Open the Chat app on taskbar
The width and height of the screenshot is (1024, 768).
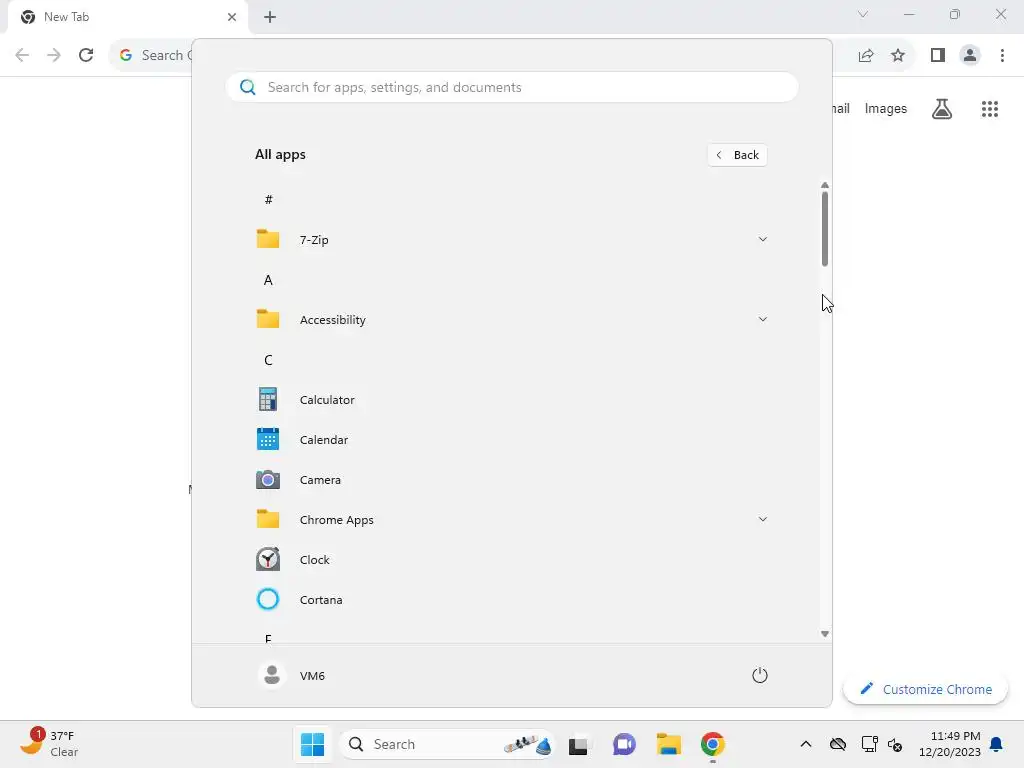point(624,744)
